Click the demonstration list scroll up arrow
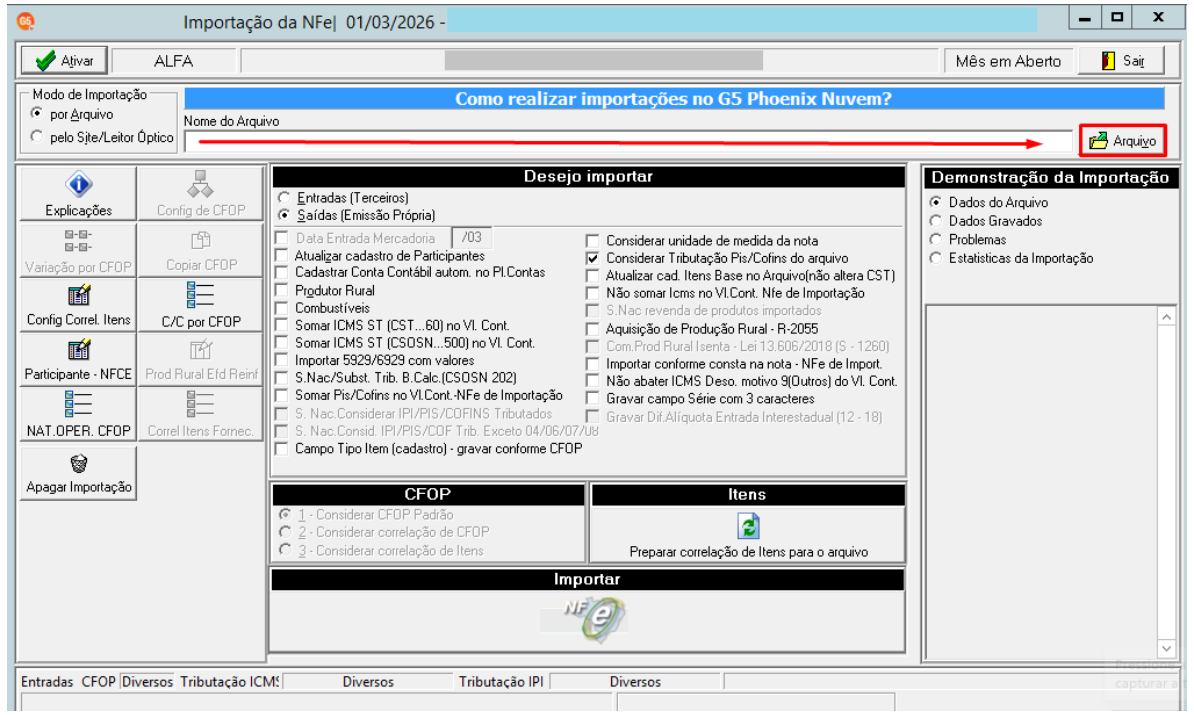Image resolution: width=1194 pixels, height=715 pixels. pos(1167,317)
